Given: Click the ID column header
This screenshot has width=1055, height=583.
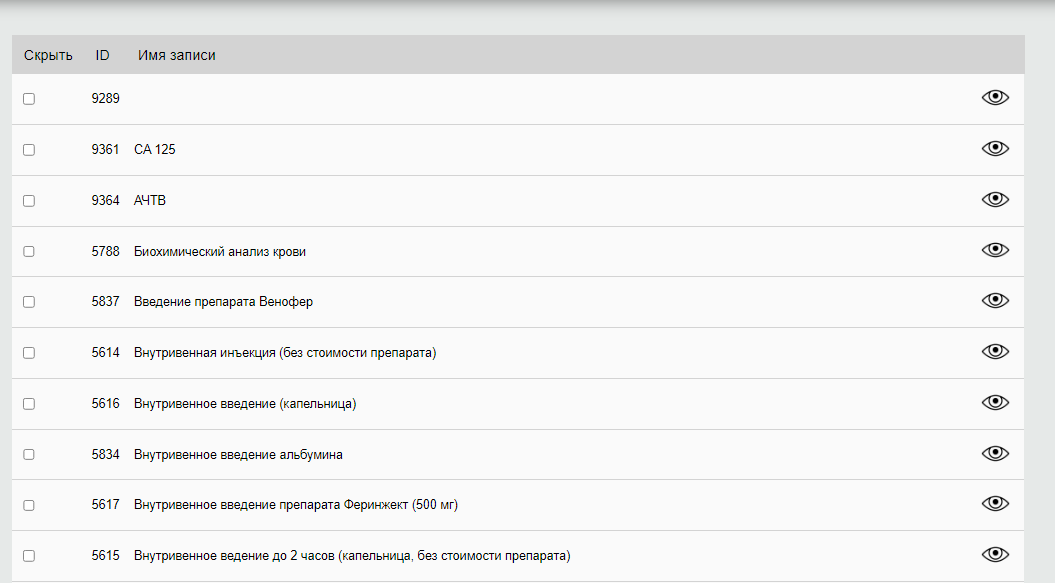Looking at the screenshot, I should (102, 55).
